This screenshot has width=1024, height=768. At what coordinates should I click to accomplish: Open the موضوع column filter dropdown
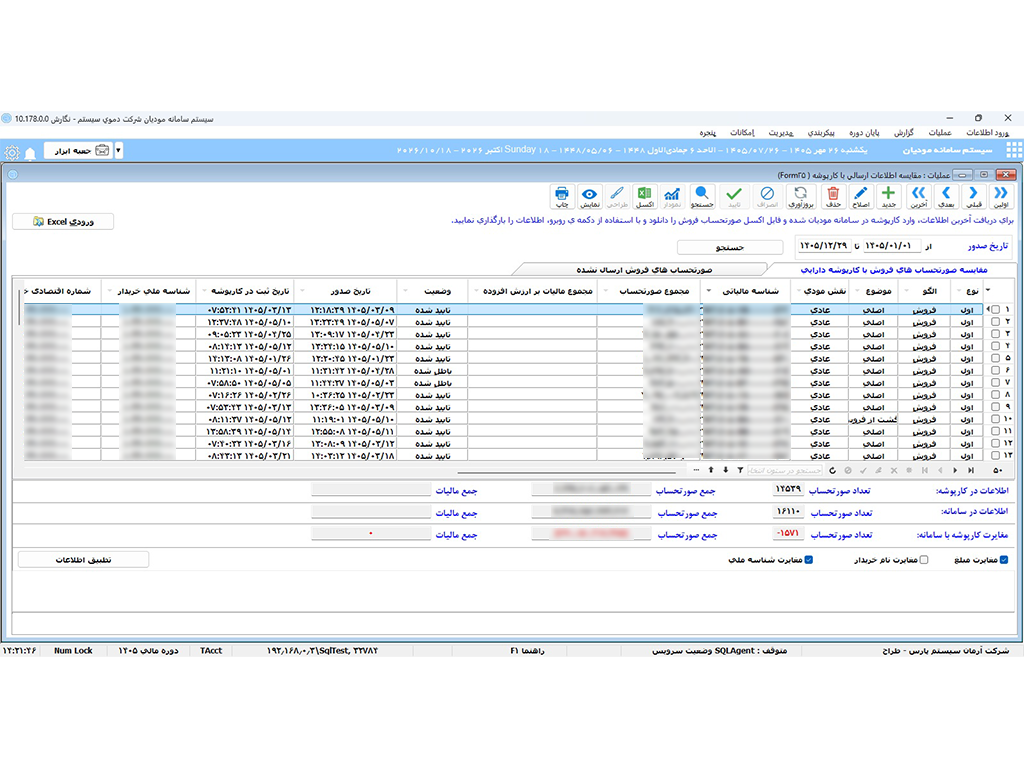click(857, 291)
